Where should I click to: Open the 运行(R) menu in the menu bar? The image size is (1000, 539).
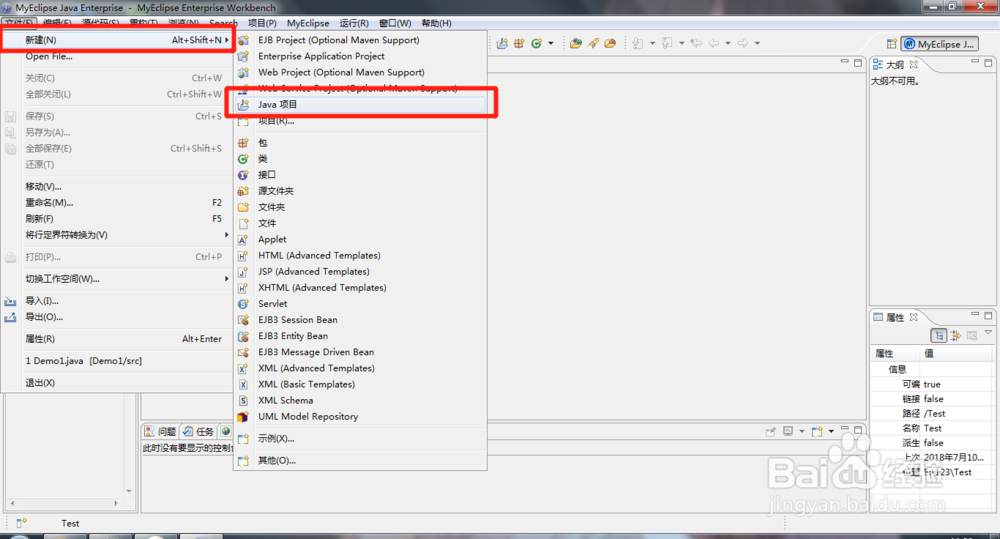(x=354, y=23)
